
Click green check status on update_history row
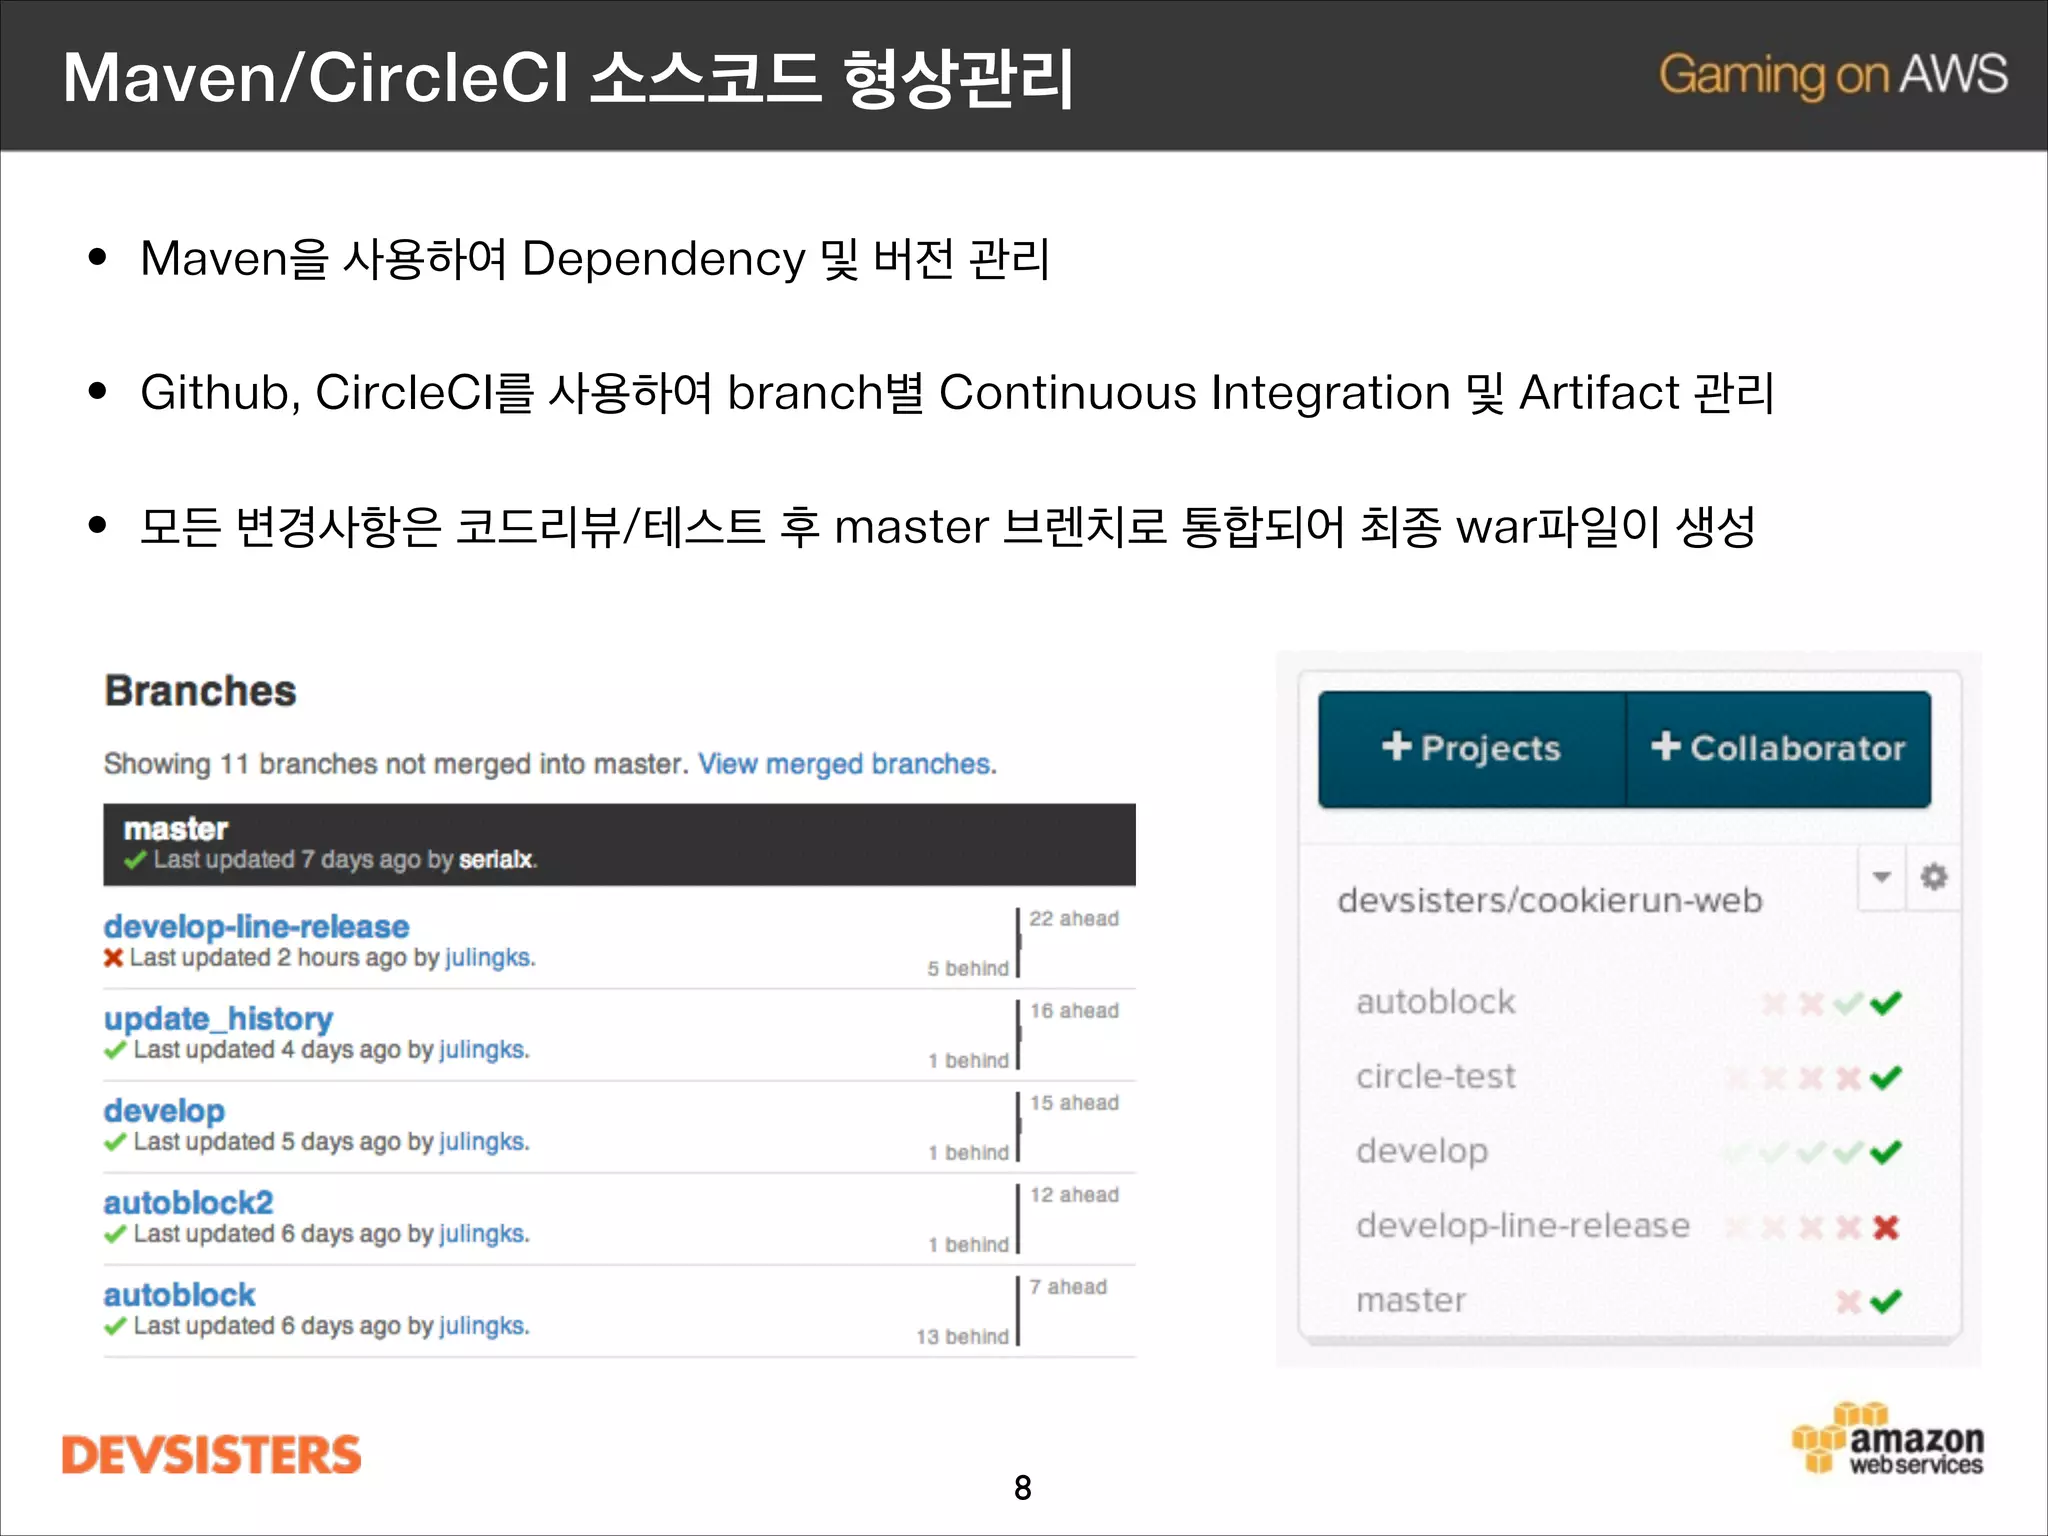click(x=115, y=1050)
